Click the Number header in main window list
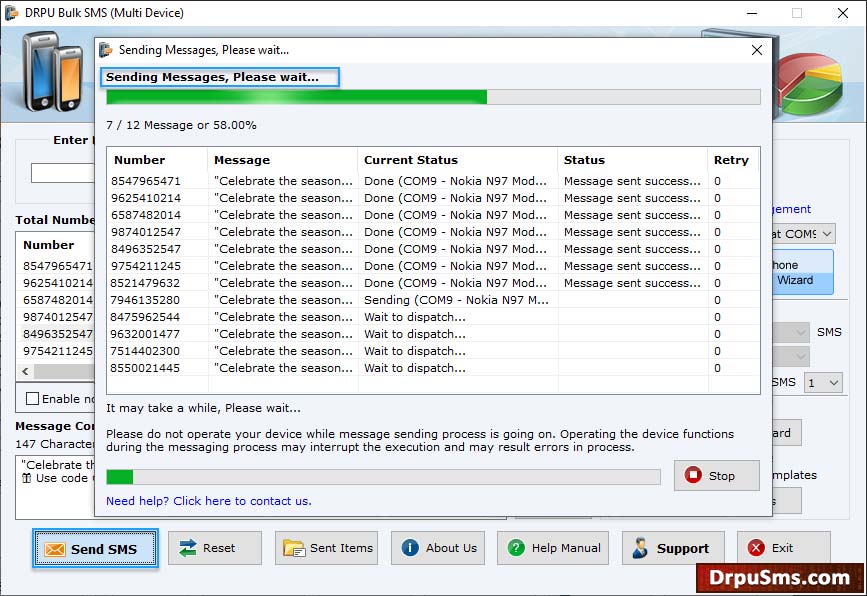 pyautogui.click(x=49, y=245)
